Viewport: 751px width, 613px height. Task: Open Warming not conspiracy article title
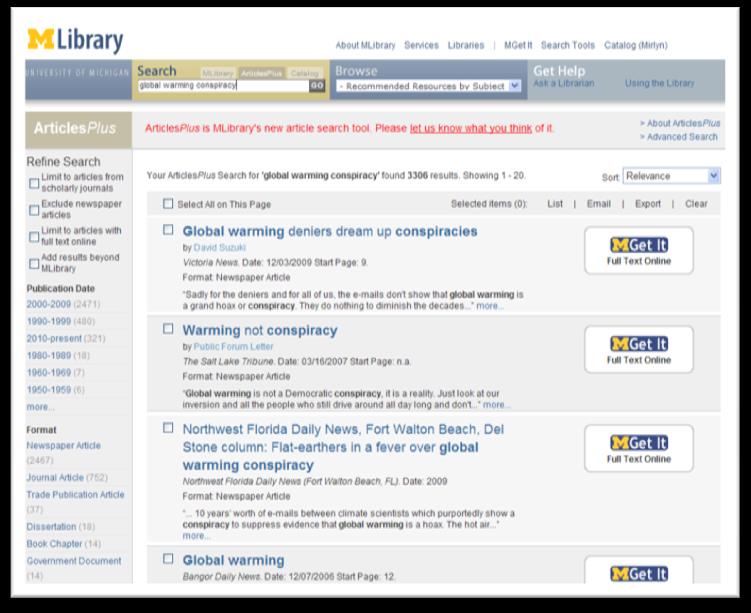pyautogui.click(x=260, y=330)
